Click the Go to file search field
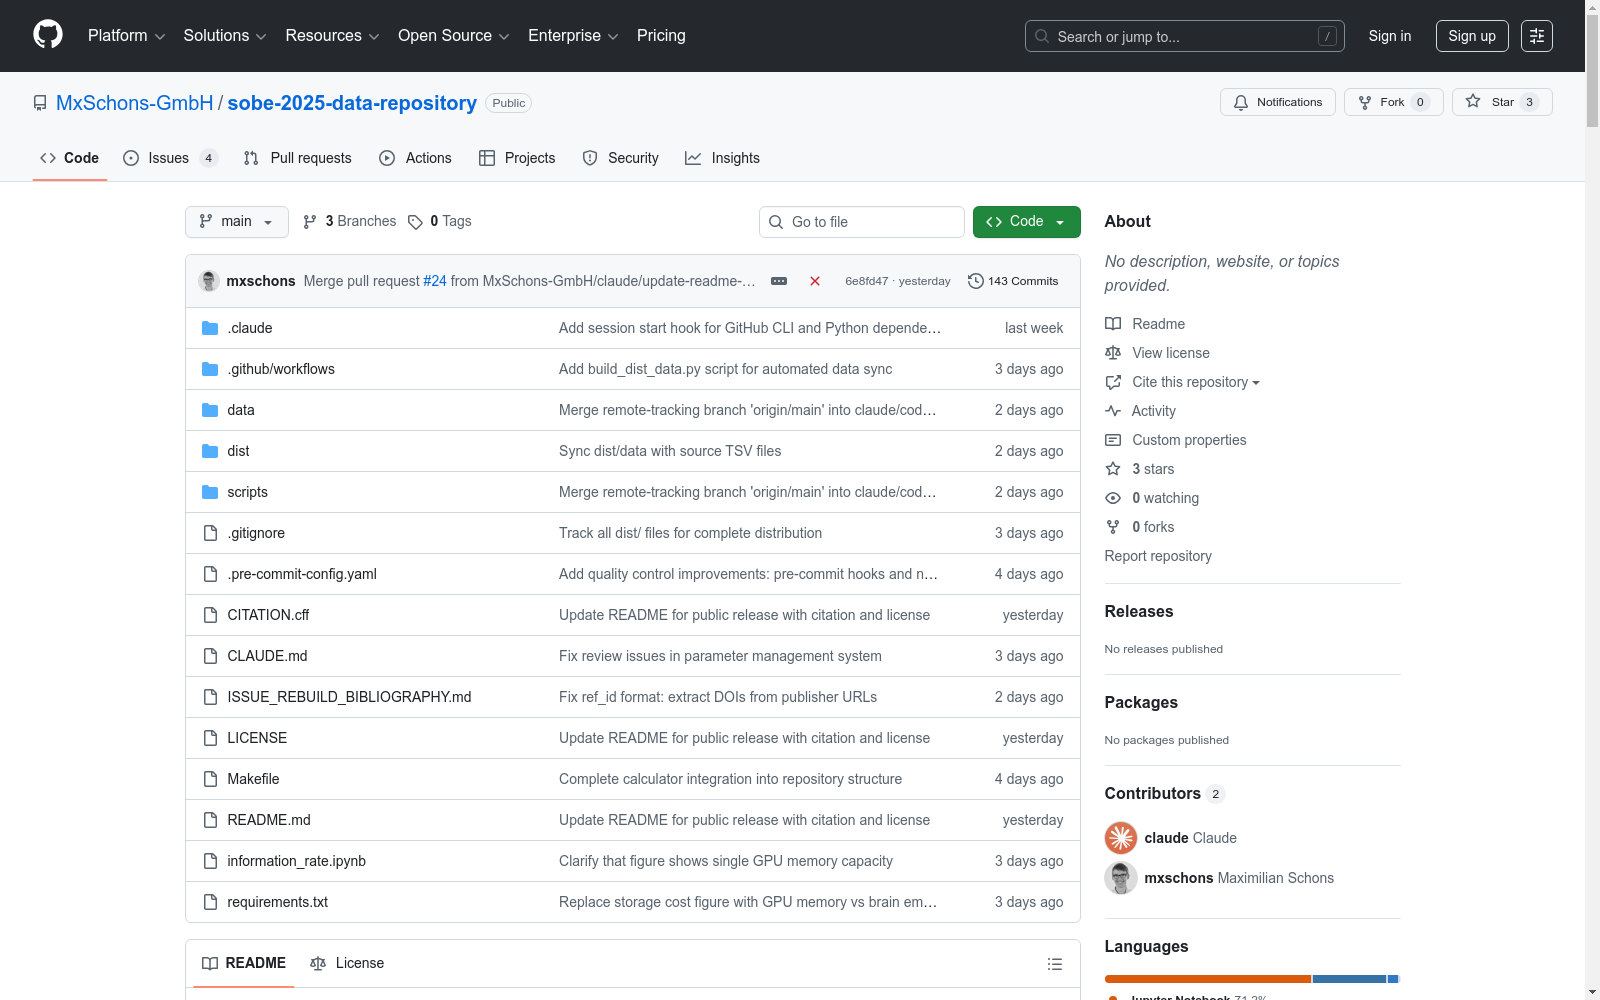The image size is (1600, 1000). (862, 222)
